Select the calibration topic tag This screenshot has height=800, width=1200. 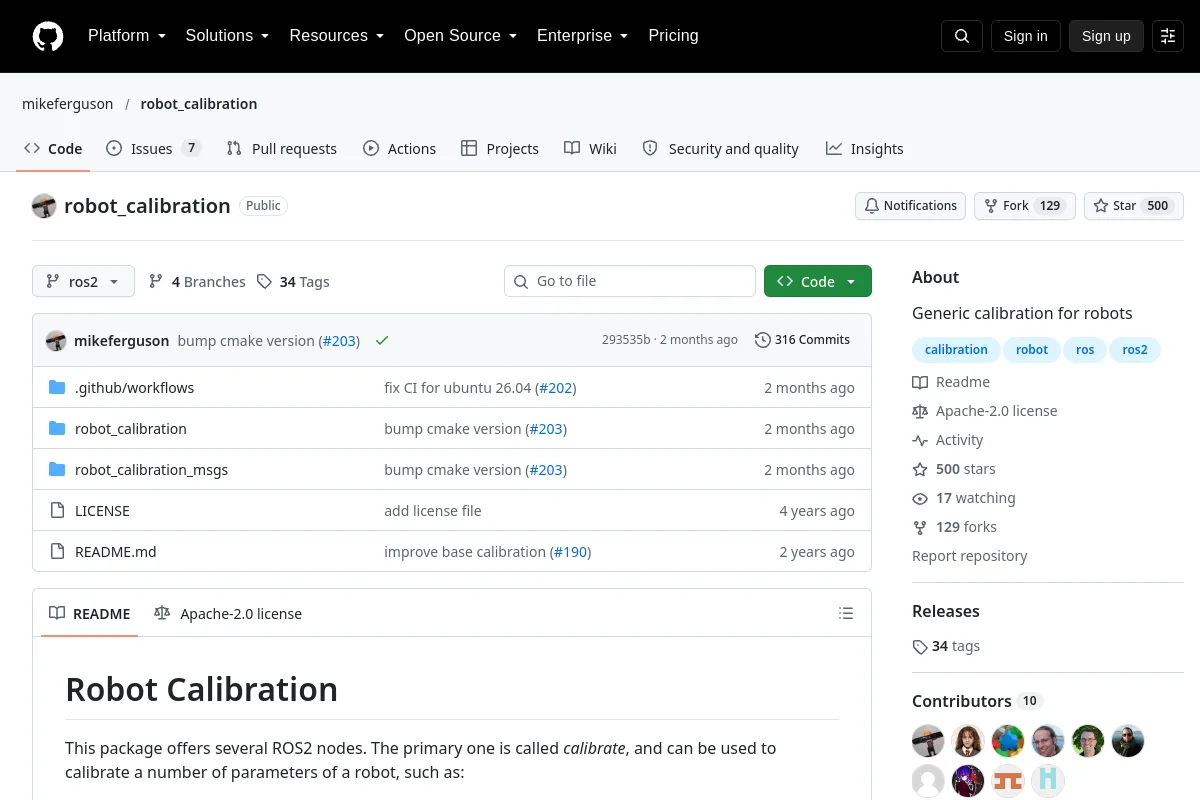click(x=956, y=350)
